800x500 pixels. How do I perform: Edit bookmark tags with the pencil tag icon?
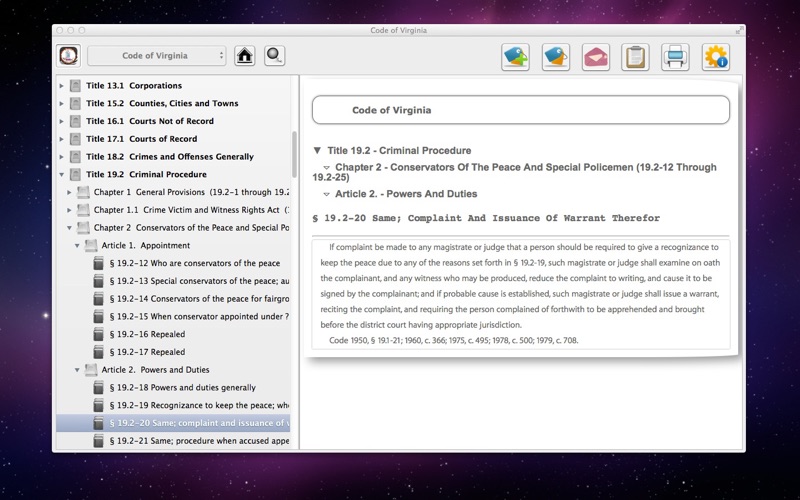[556, 57]
